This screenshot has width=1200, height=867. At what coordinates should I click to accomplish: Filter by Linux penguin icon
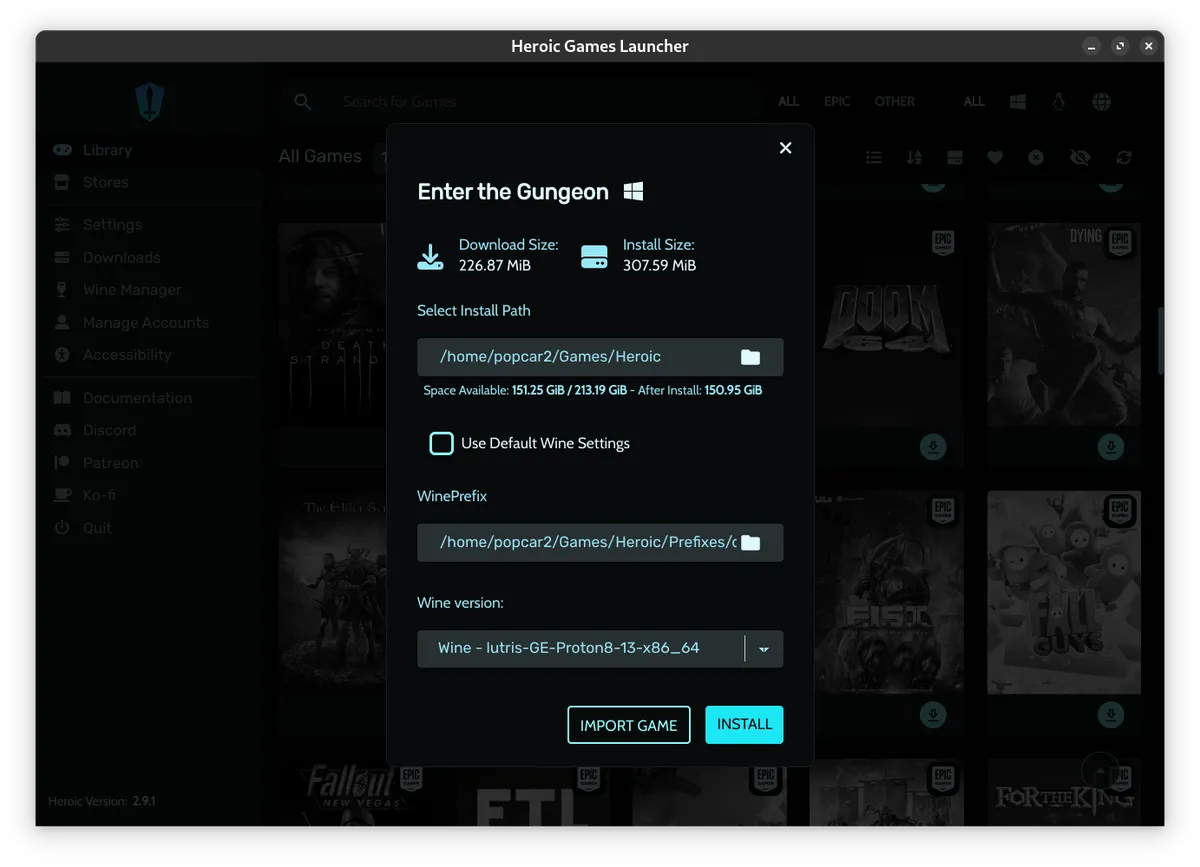pos(1059,102)
